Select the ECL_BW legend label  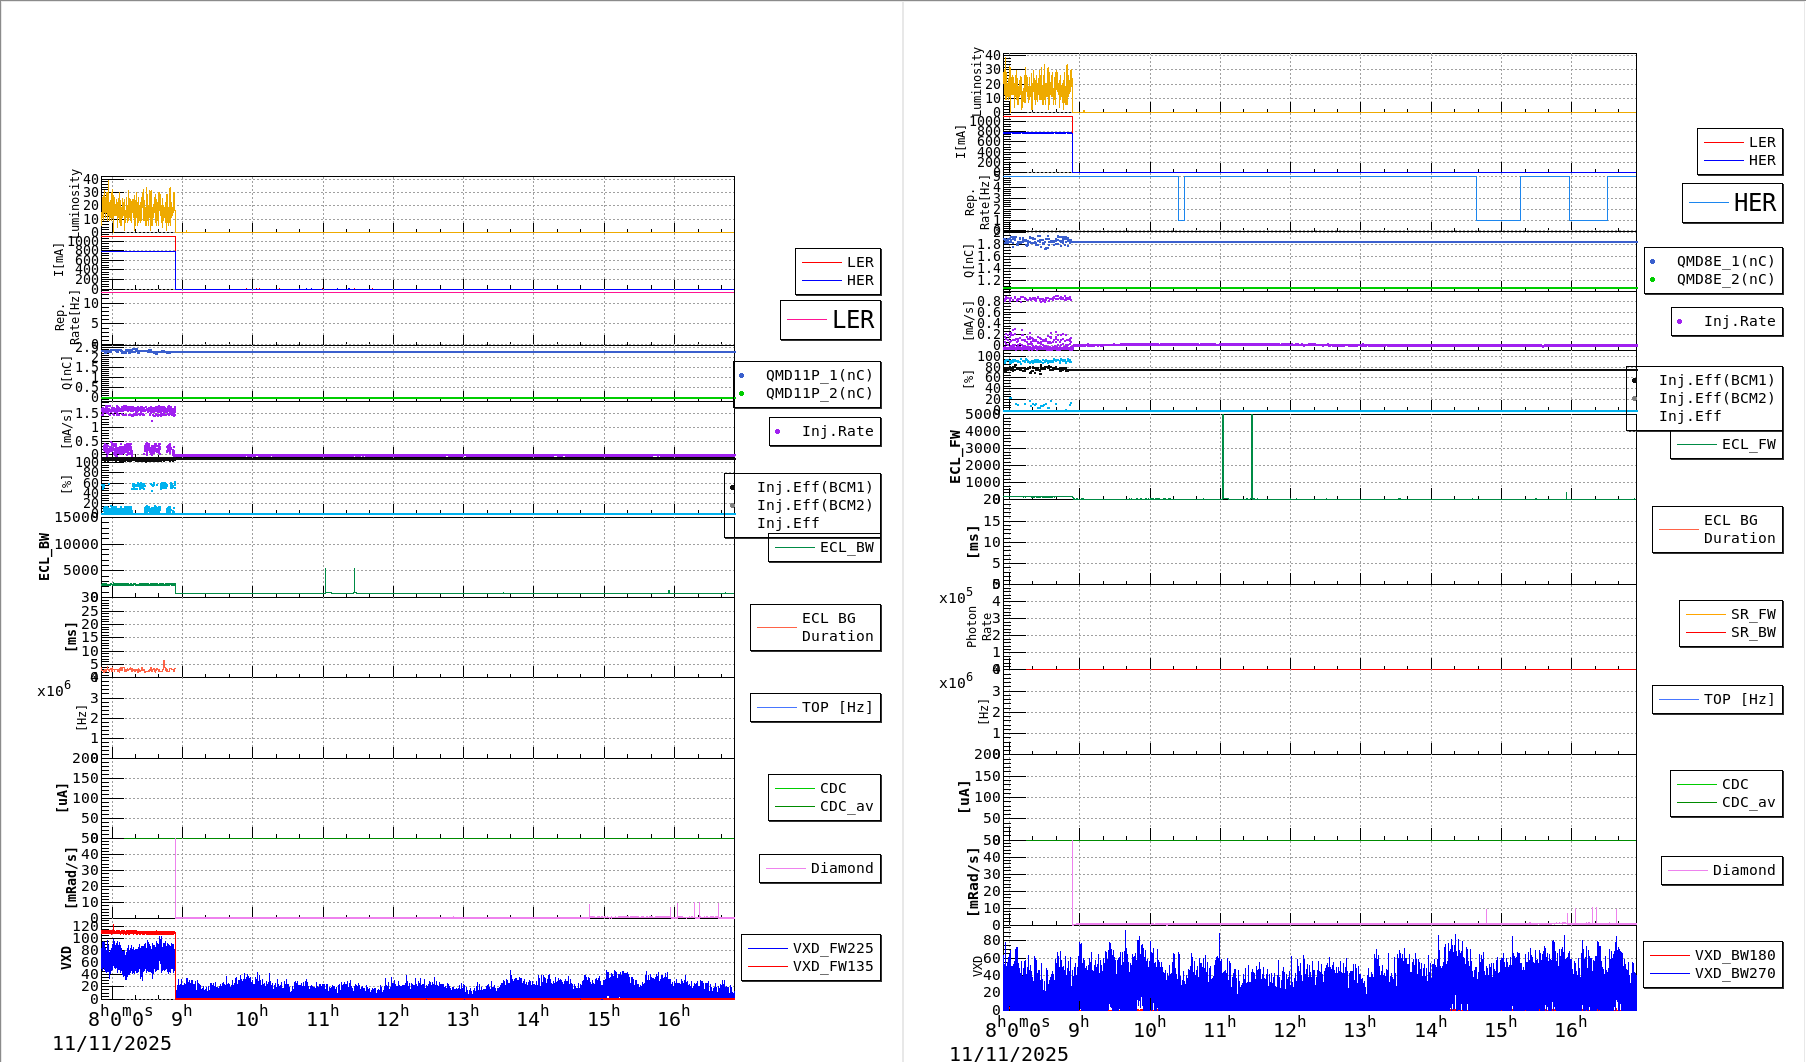[846, 548]
